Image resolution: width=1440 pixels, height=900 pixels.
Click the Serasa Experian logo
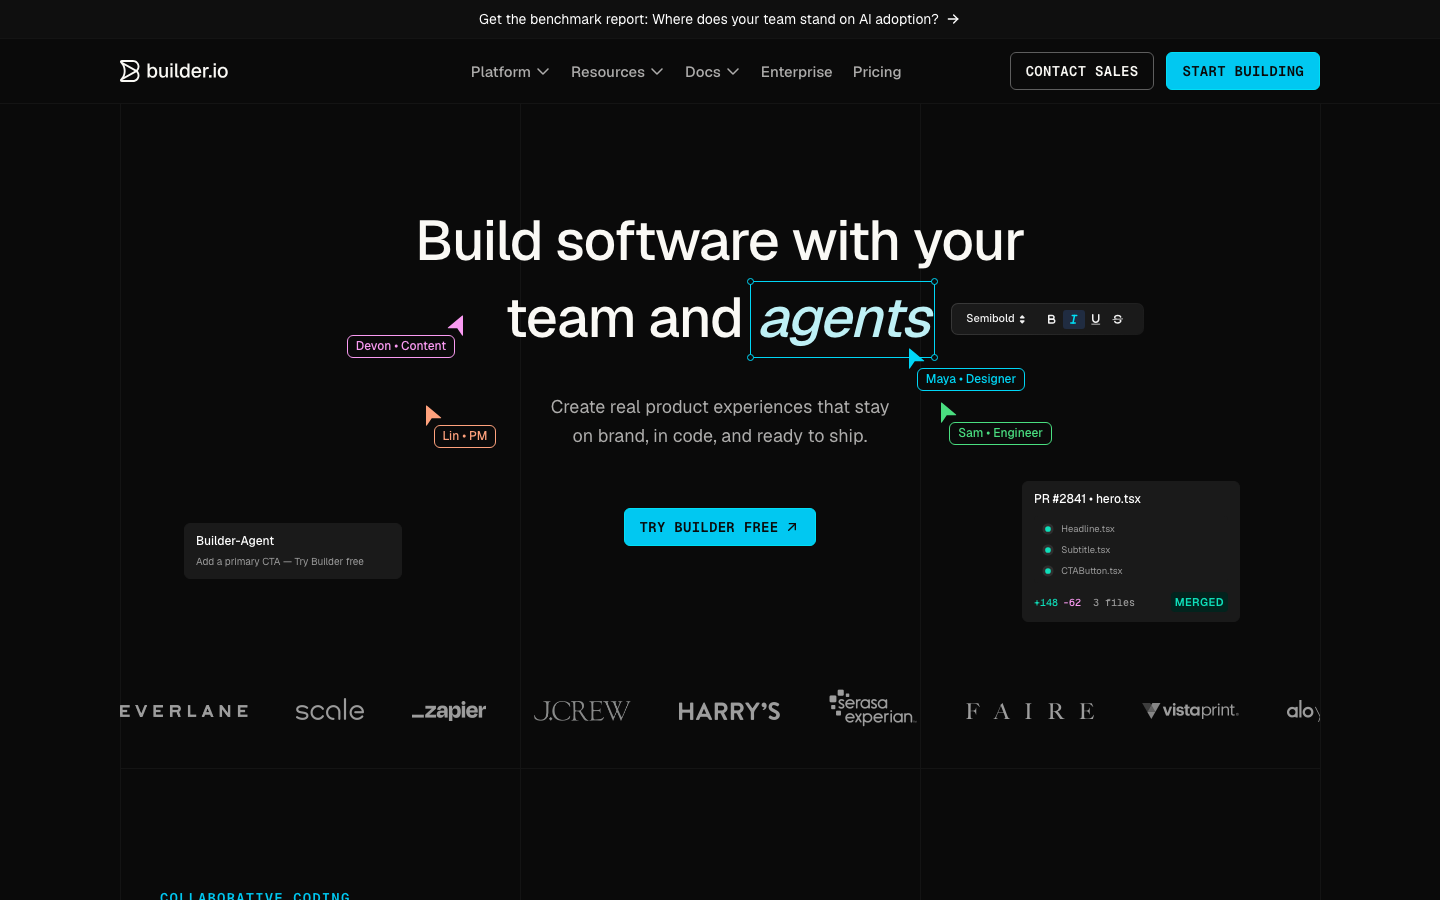pyautogui.click(x=872, y=707)
